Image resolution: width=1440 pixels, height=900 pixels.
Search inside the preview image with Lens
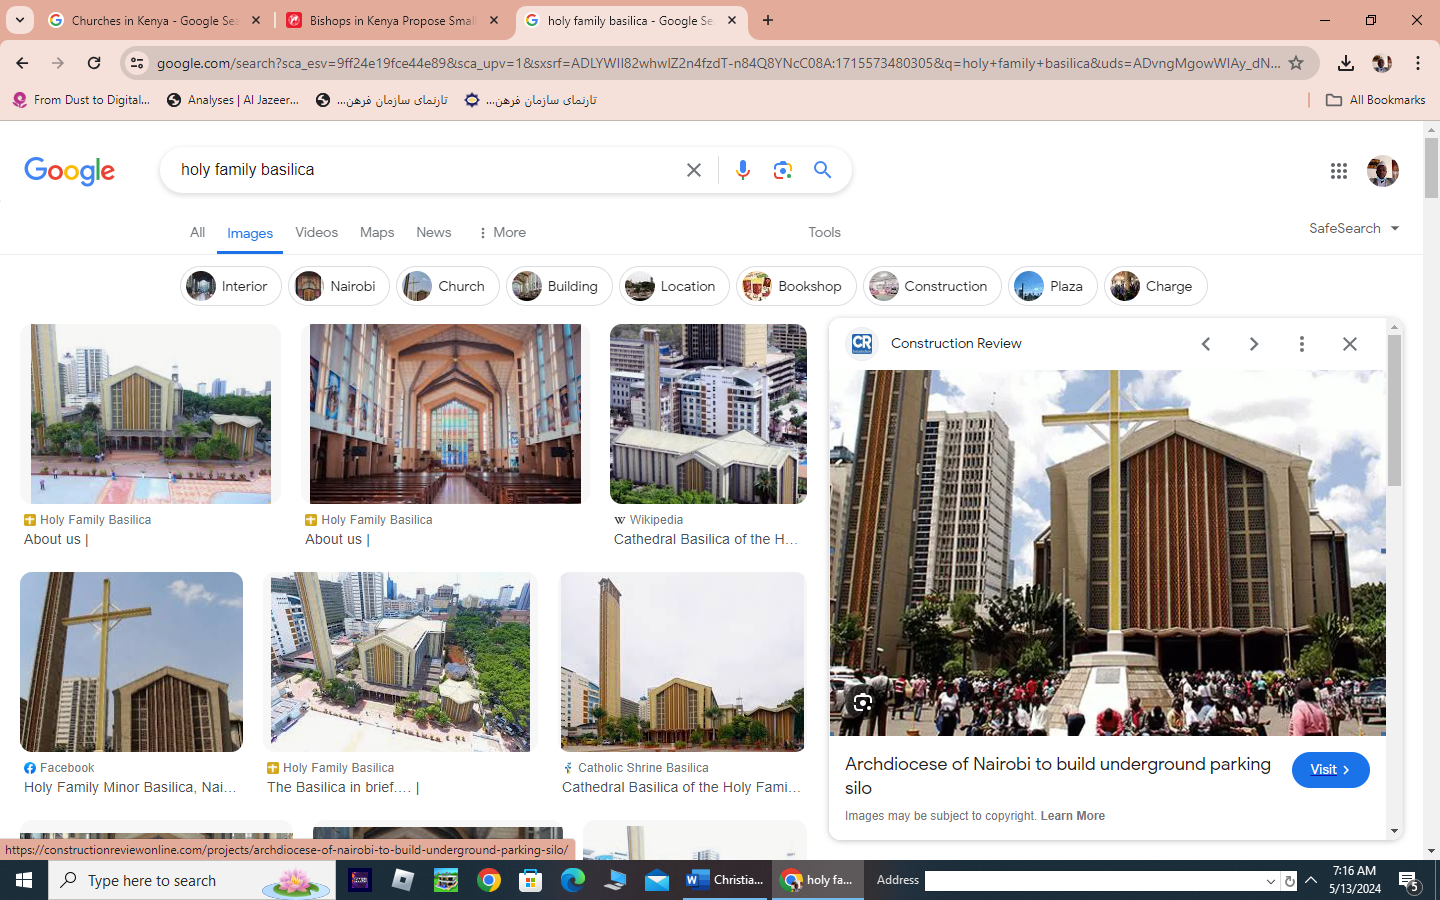(862, 702)
